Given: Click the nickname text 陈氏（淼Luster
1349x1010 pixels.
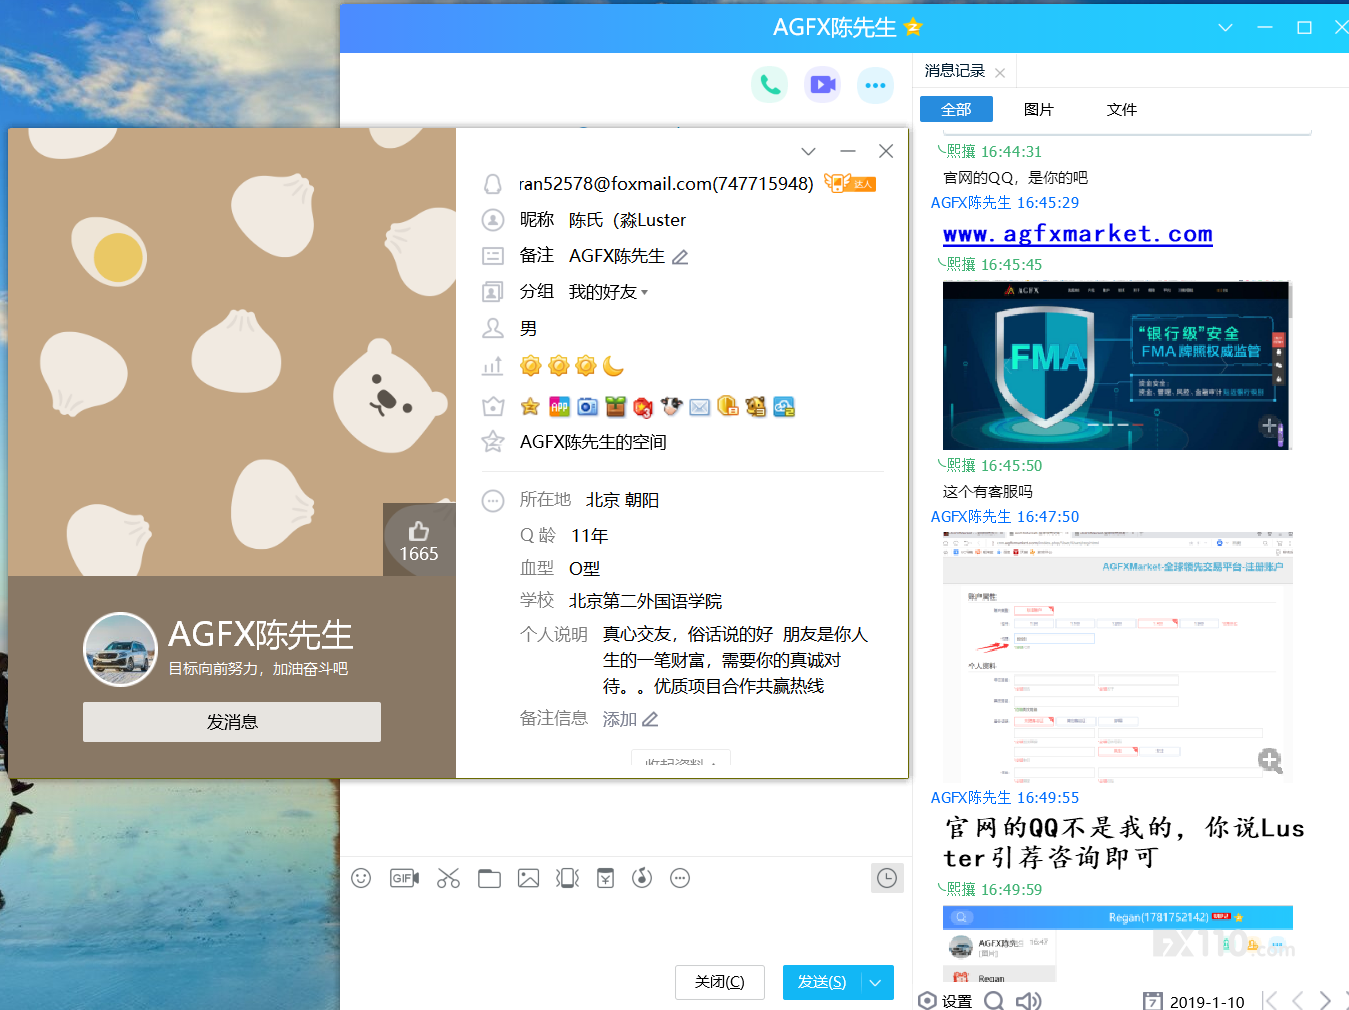Looking at the screenshot, I should tap(628, 220).
